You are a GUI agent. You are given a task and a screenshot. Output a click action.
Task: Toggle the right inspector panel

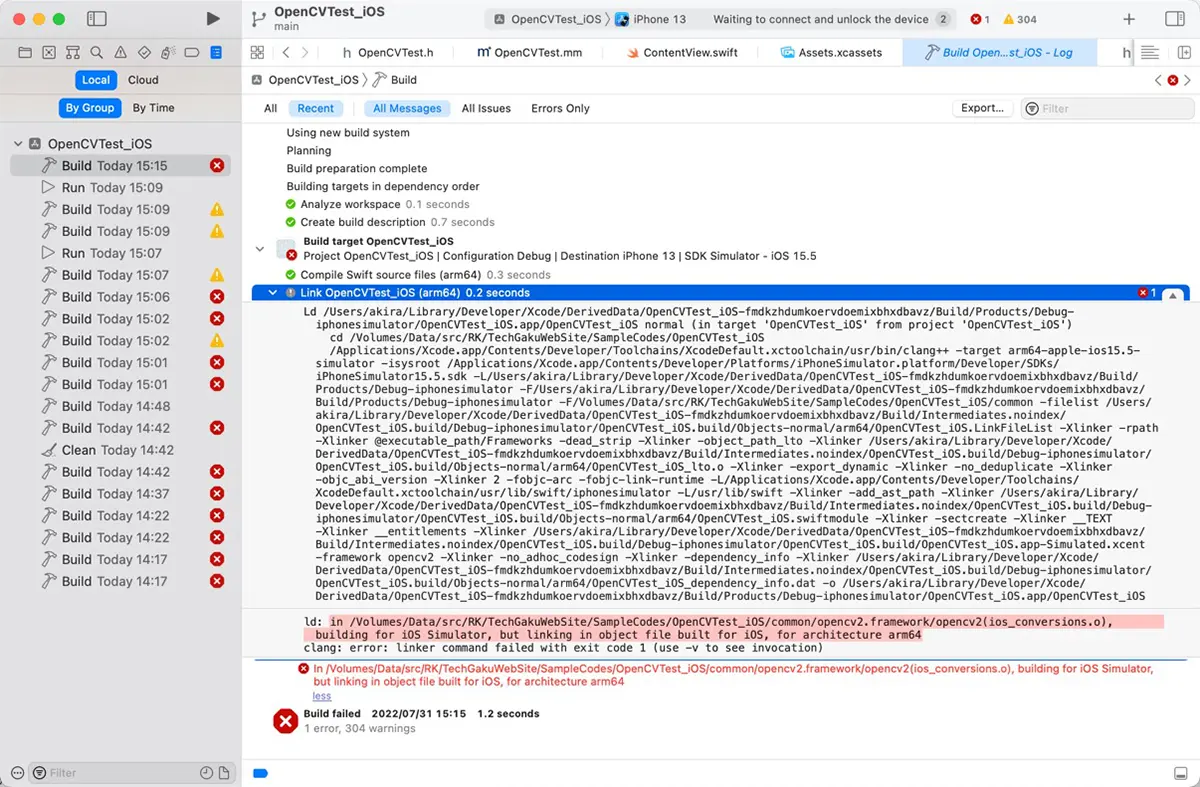(x=1175, y=18)
